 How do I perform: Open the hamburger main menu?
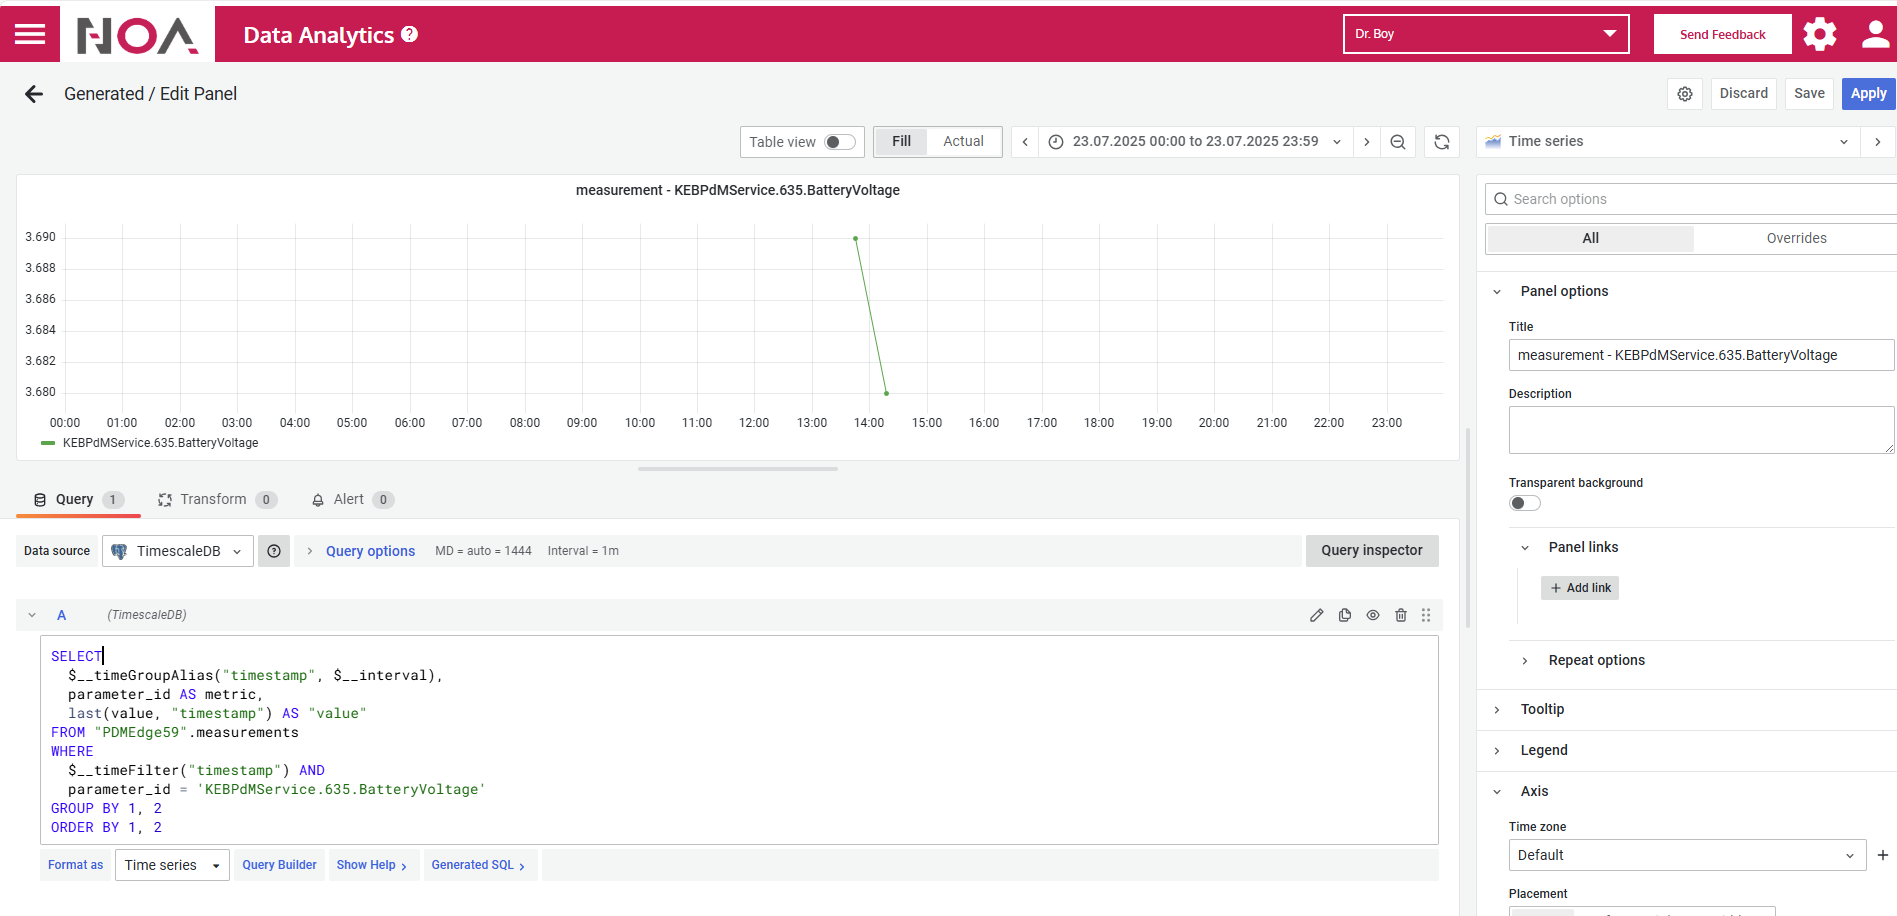pos(30,35)
